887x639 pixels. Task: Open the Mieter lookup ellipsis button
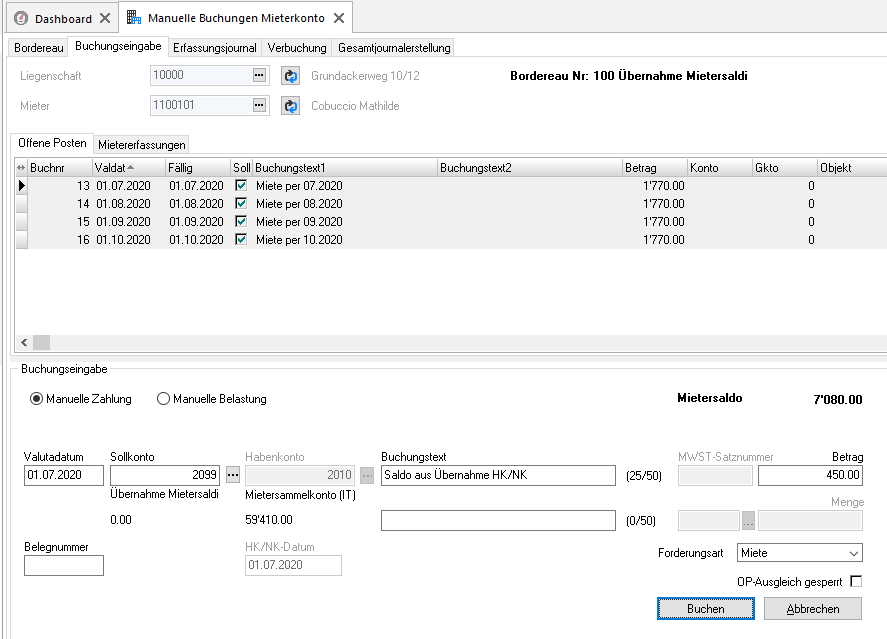[259, 105]
